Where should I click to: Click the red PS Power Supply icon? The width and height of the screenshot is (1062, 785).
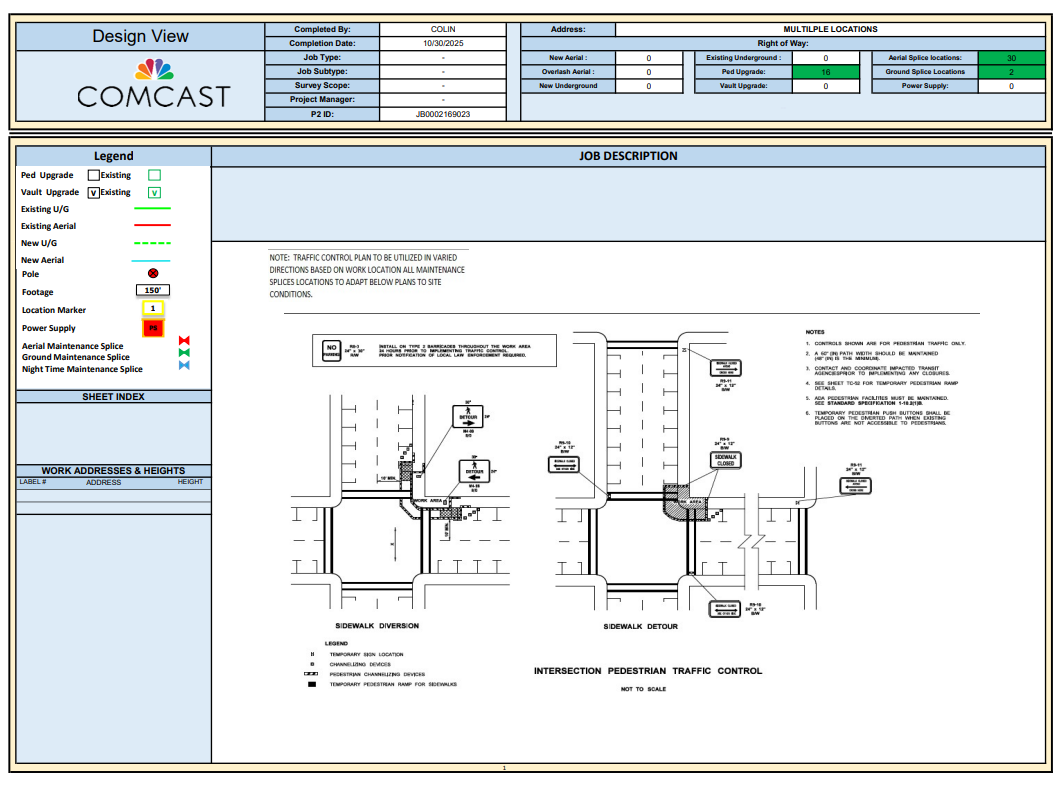(153, 328)
